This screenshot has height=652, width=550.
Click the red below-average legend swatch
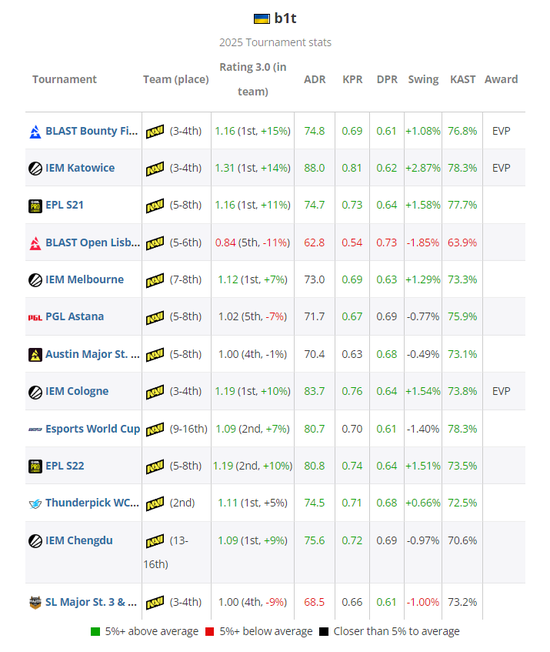(210, 632)
